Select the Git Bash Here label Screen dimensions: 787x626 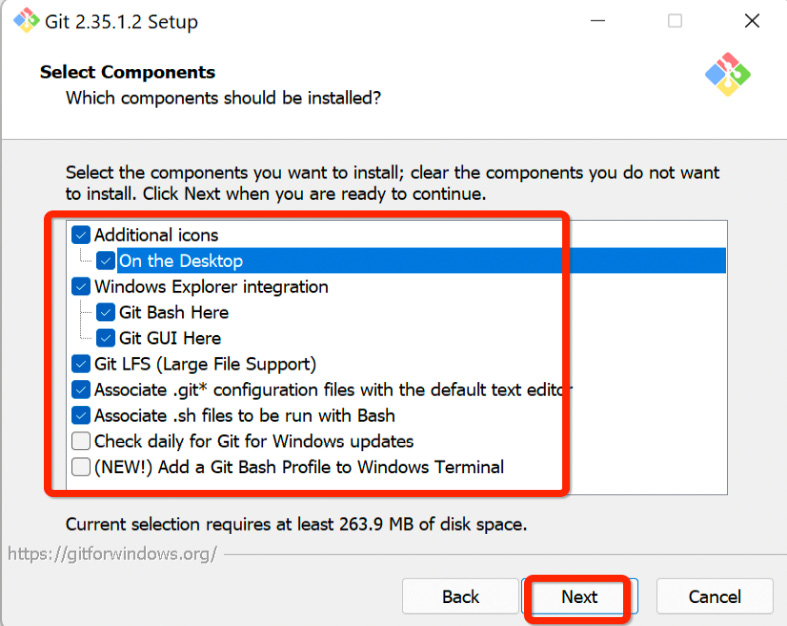pos(174,312)
